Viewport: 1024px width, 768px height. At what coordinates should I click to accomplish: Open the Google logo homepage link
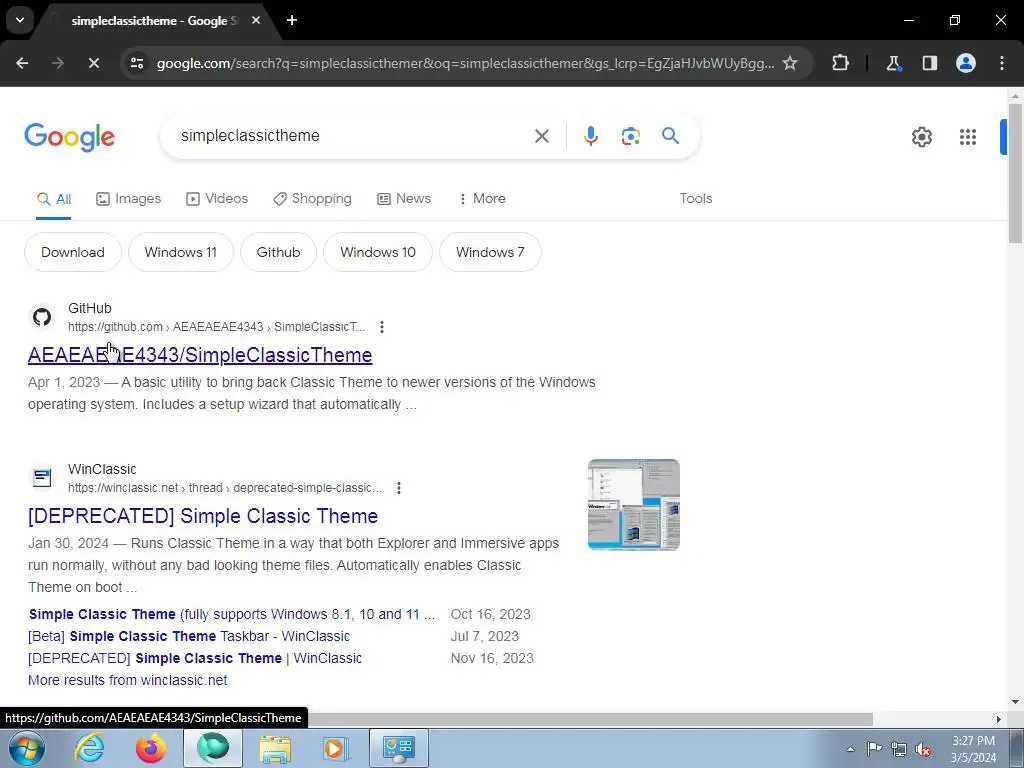[70, 137]
